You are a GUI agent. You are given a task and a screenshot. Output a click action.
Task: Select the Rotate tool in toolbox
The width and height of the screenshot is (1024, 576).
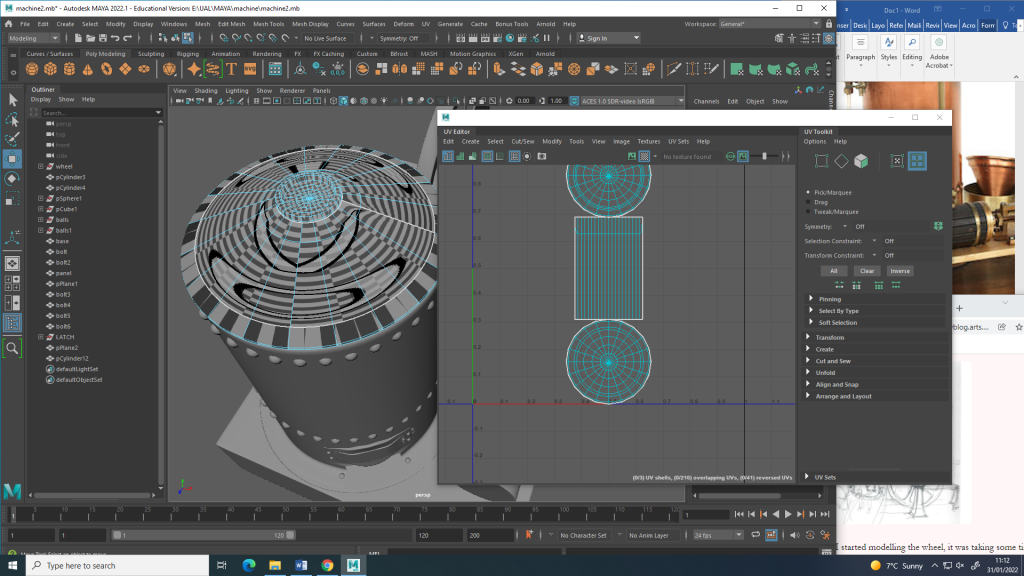point(12,179)
